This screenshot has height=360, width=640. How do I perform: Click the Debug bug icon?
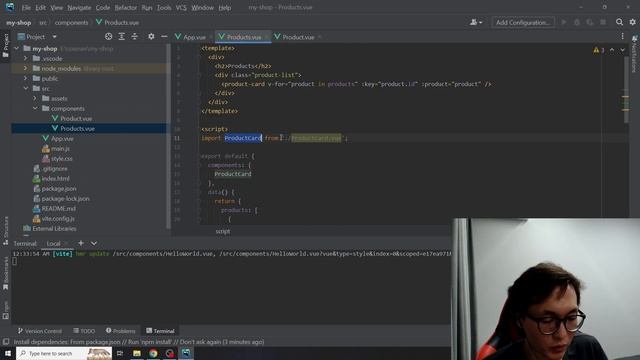click(x=577, y=22)
